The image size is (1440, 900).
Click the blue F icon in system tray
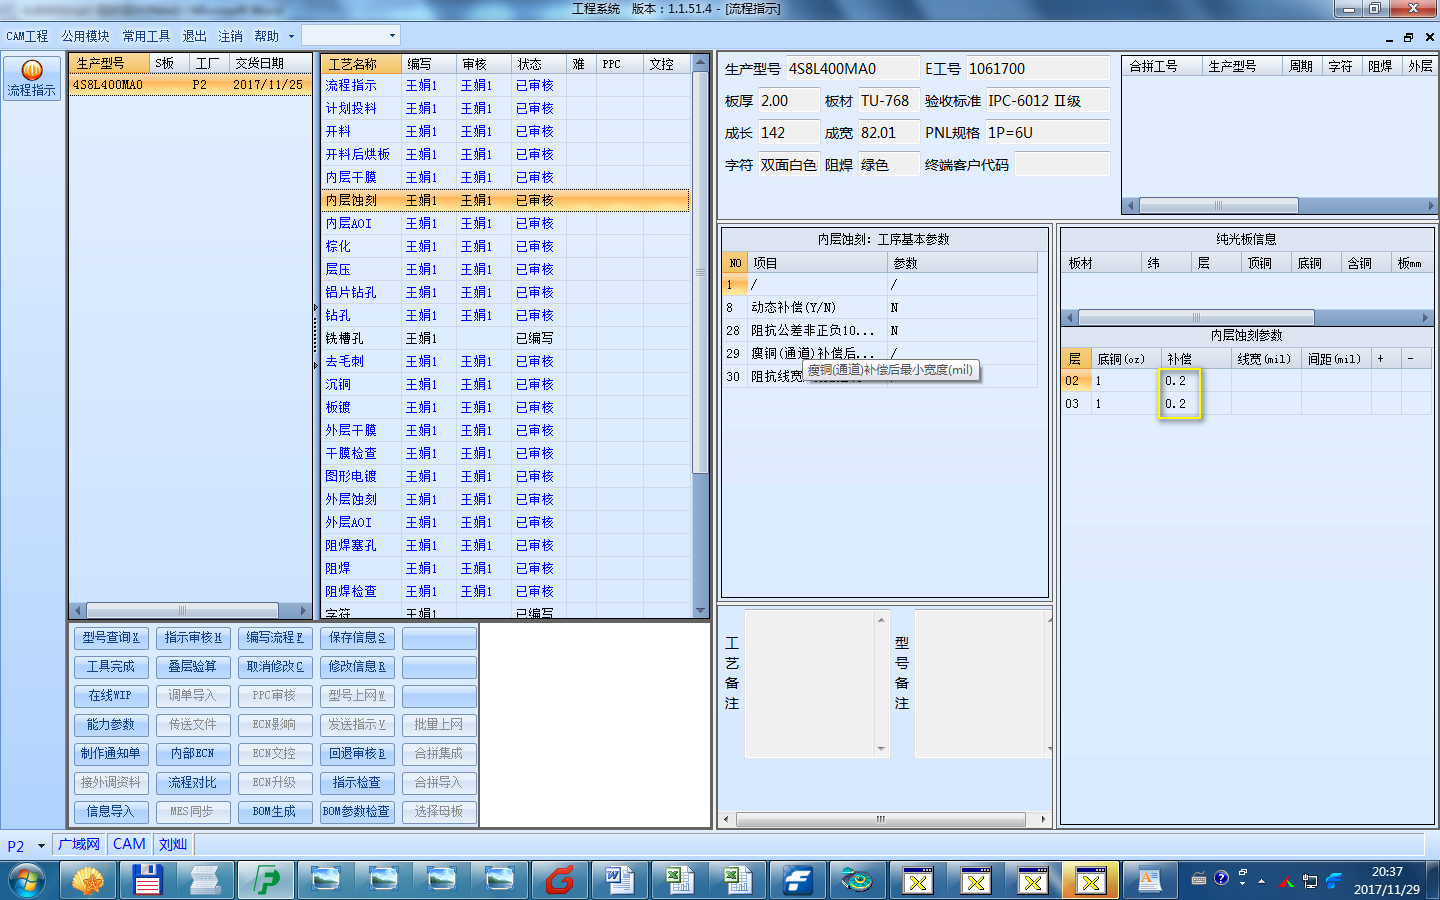click(x=1334, y=881)
